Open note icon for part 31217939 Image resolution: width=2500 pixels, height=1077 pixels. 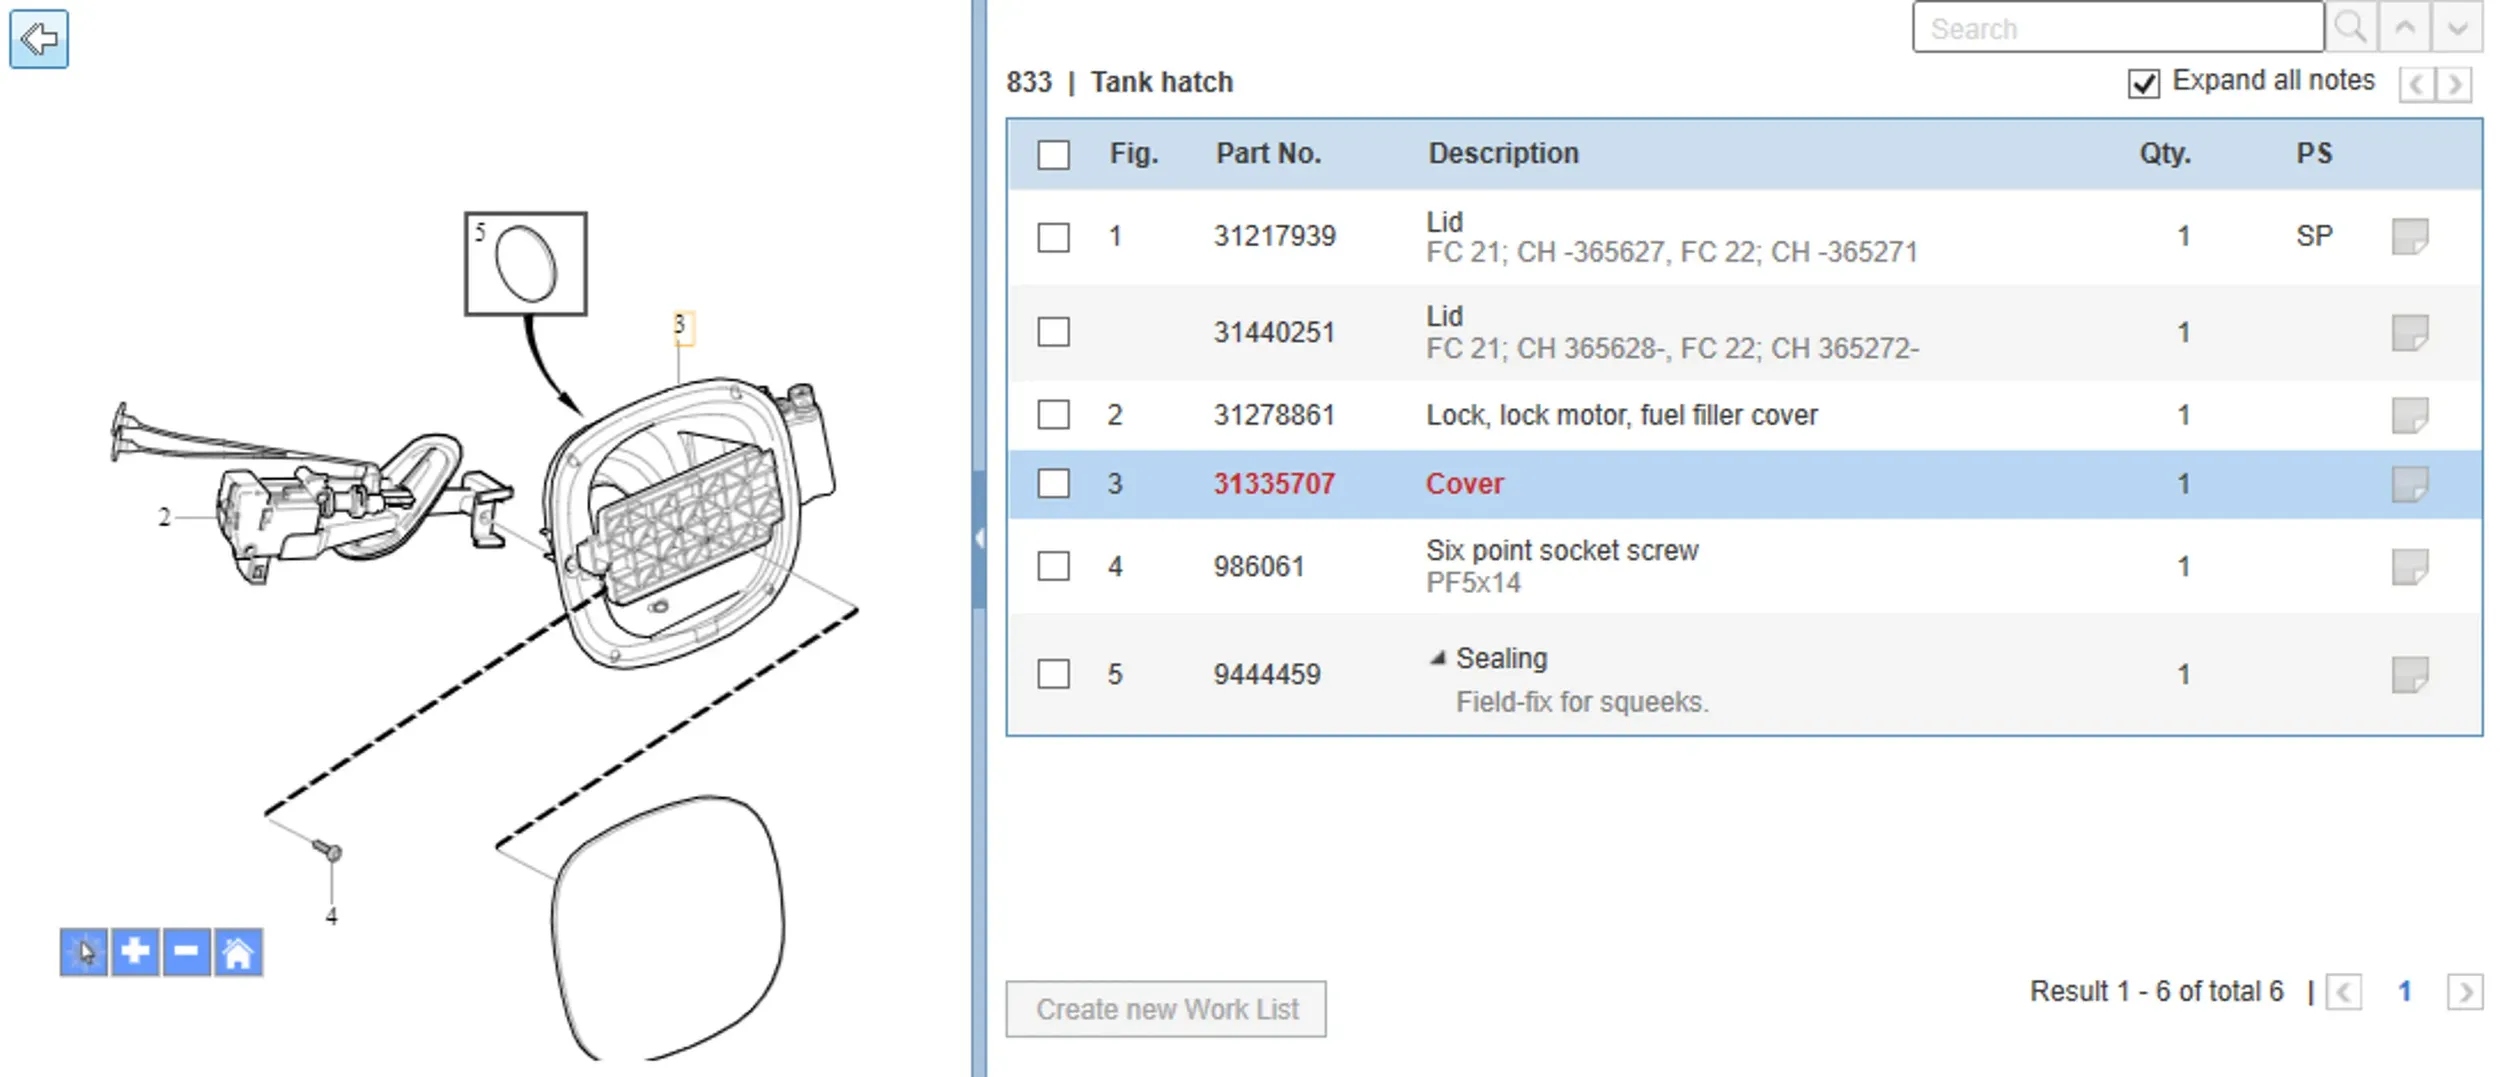(x=2410, y=237)
